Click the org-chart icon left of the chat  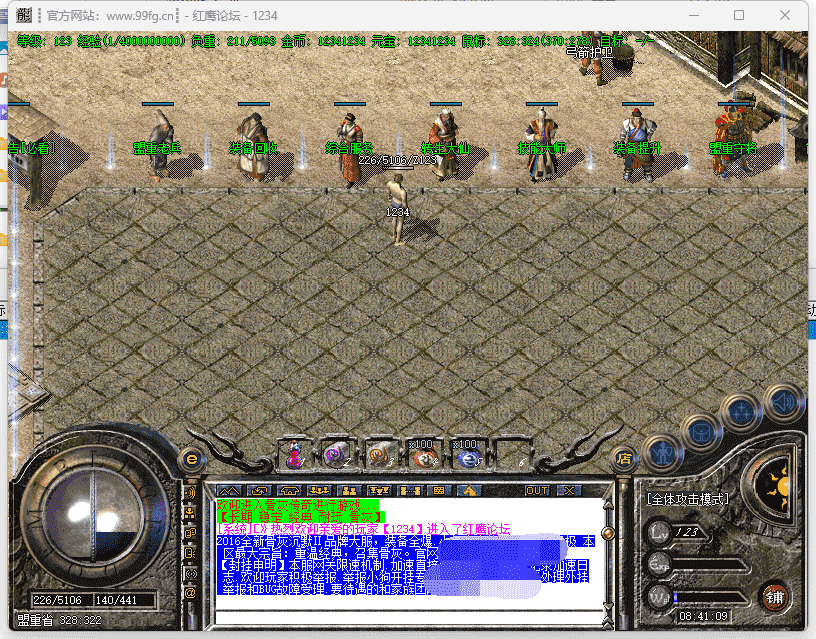point(190,514)
